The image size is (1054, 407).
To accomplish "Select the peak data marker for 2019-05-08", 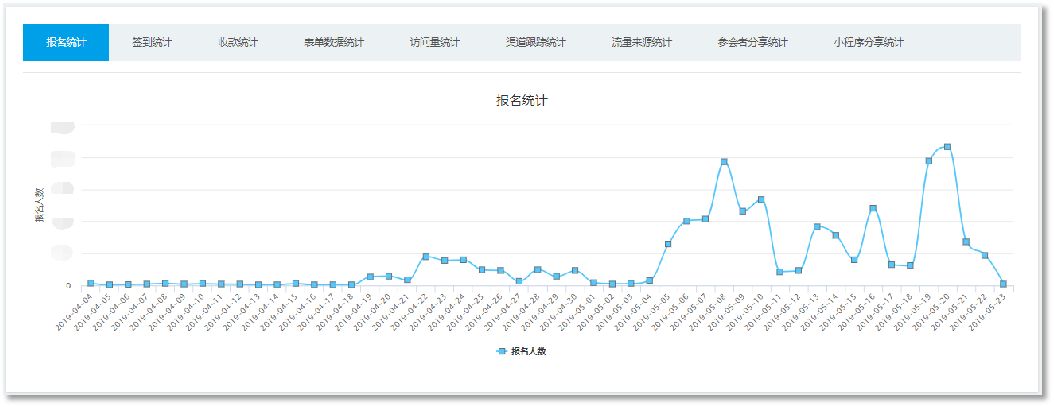I will point(724,161).
